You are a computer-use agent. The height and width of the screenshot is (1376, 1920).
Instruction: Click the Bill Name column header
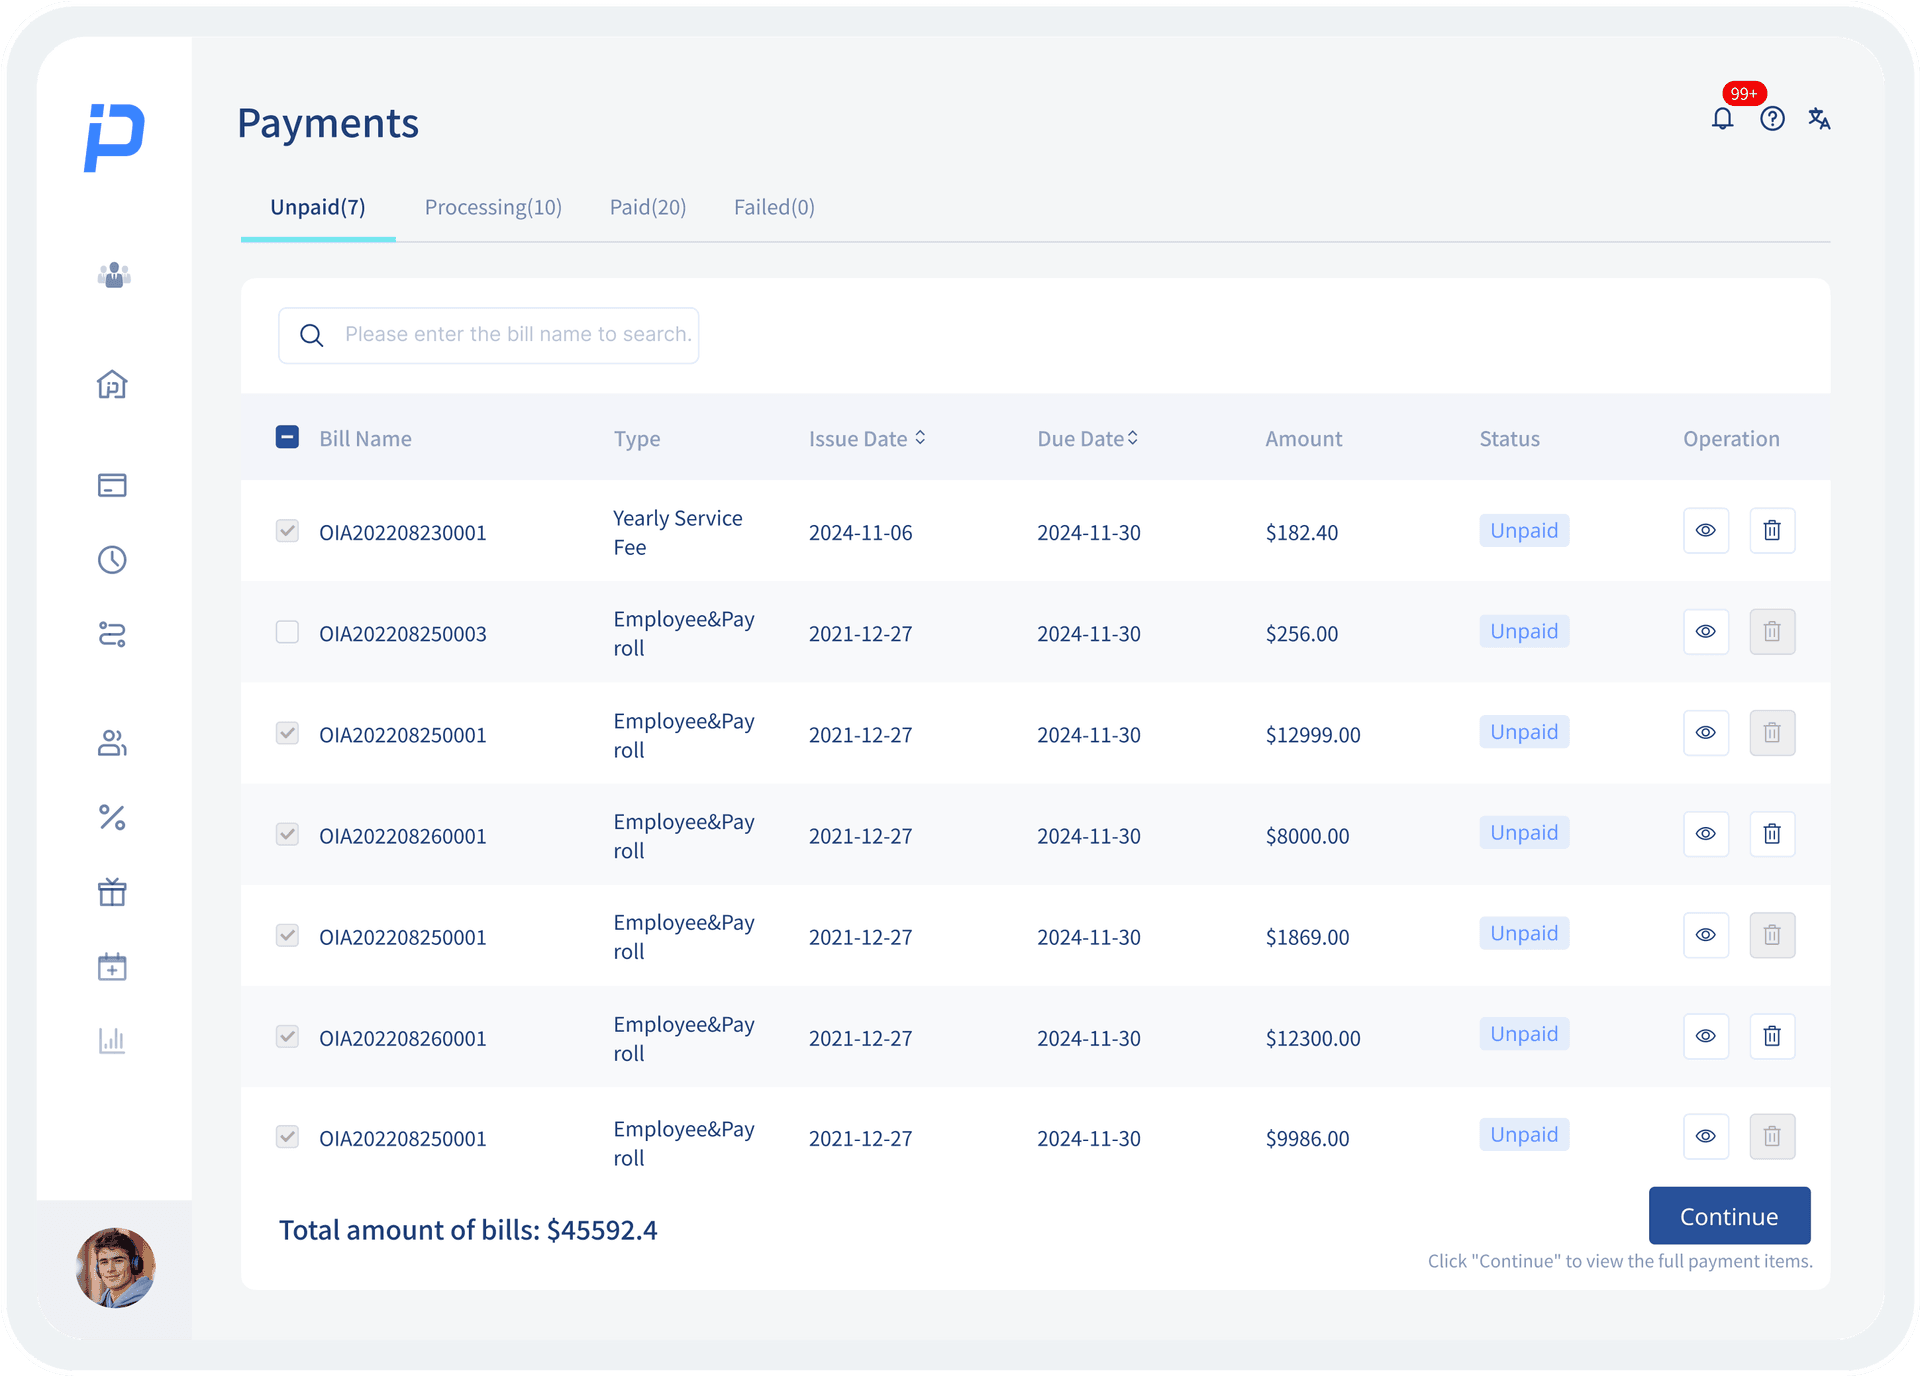(365, 439)
